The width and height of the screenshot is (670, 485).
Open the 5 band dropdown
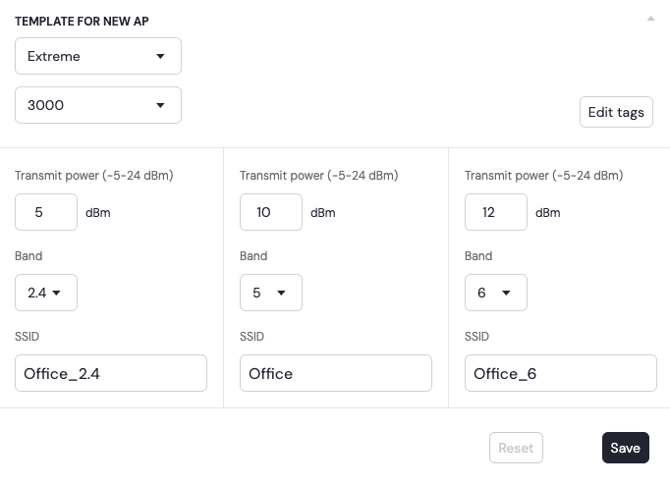click(x=271, y=292)
